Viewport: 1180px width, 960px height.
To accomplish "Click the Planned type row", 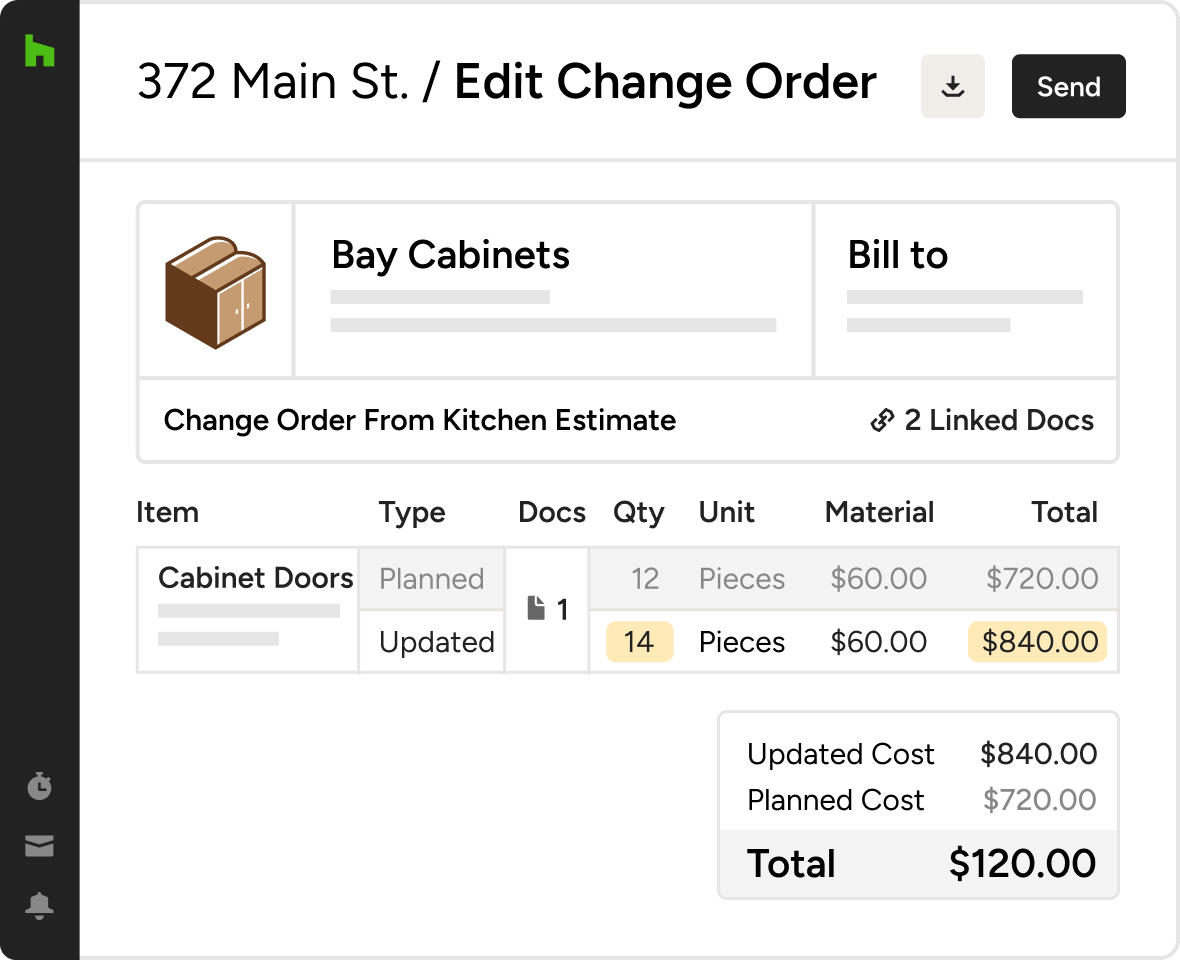I will (432, 579).
